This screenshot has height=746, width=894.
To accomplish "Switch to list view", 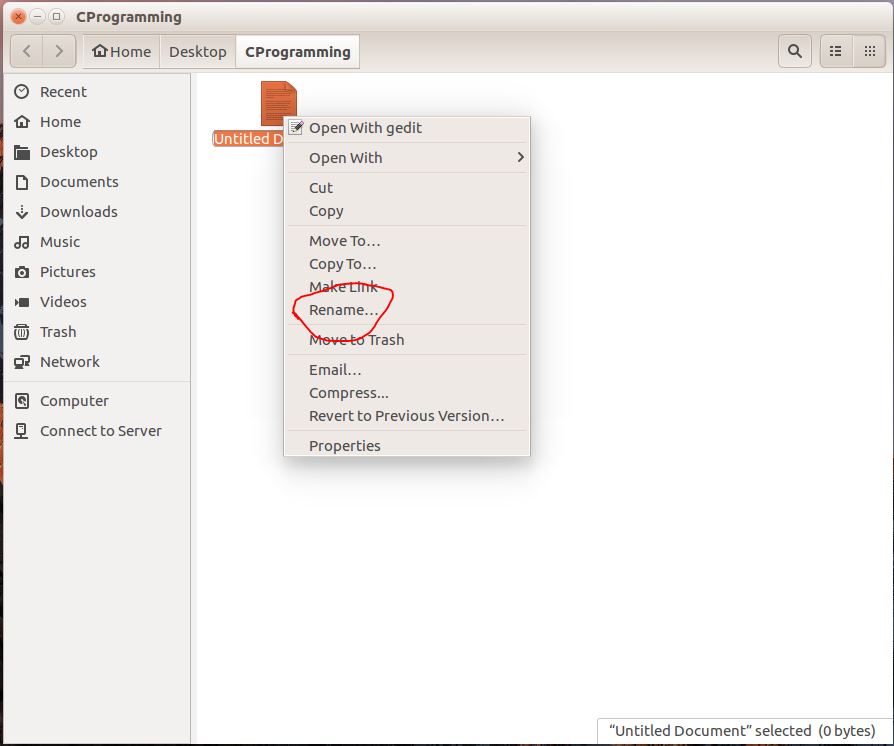I will (836, 51).
